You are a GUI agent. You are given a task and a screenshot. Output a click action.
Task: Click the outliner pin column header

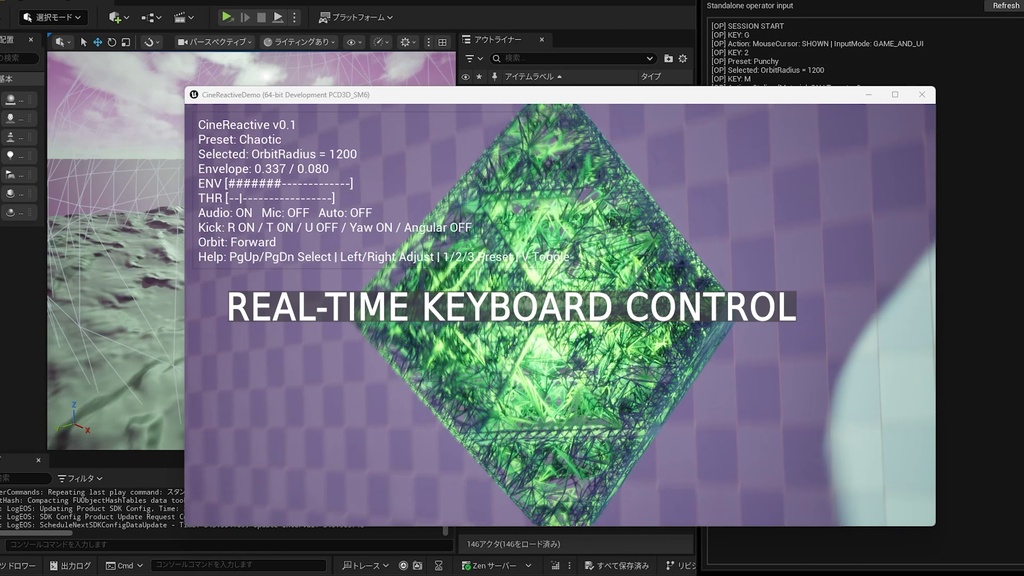coord(494,76)
